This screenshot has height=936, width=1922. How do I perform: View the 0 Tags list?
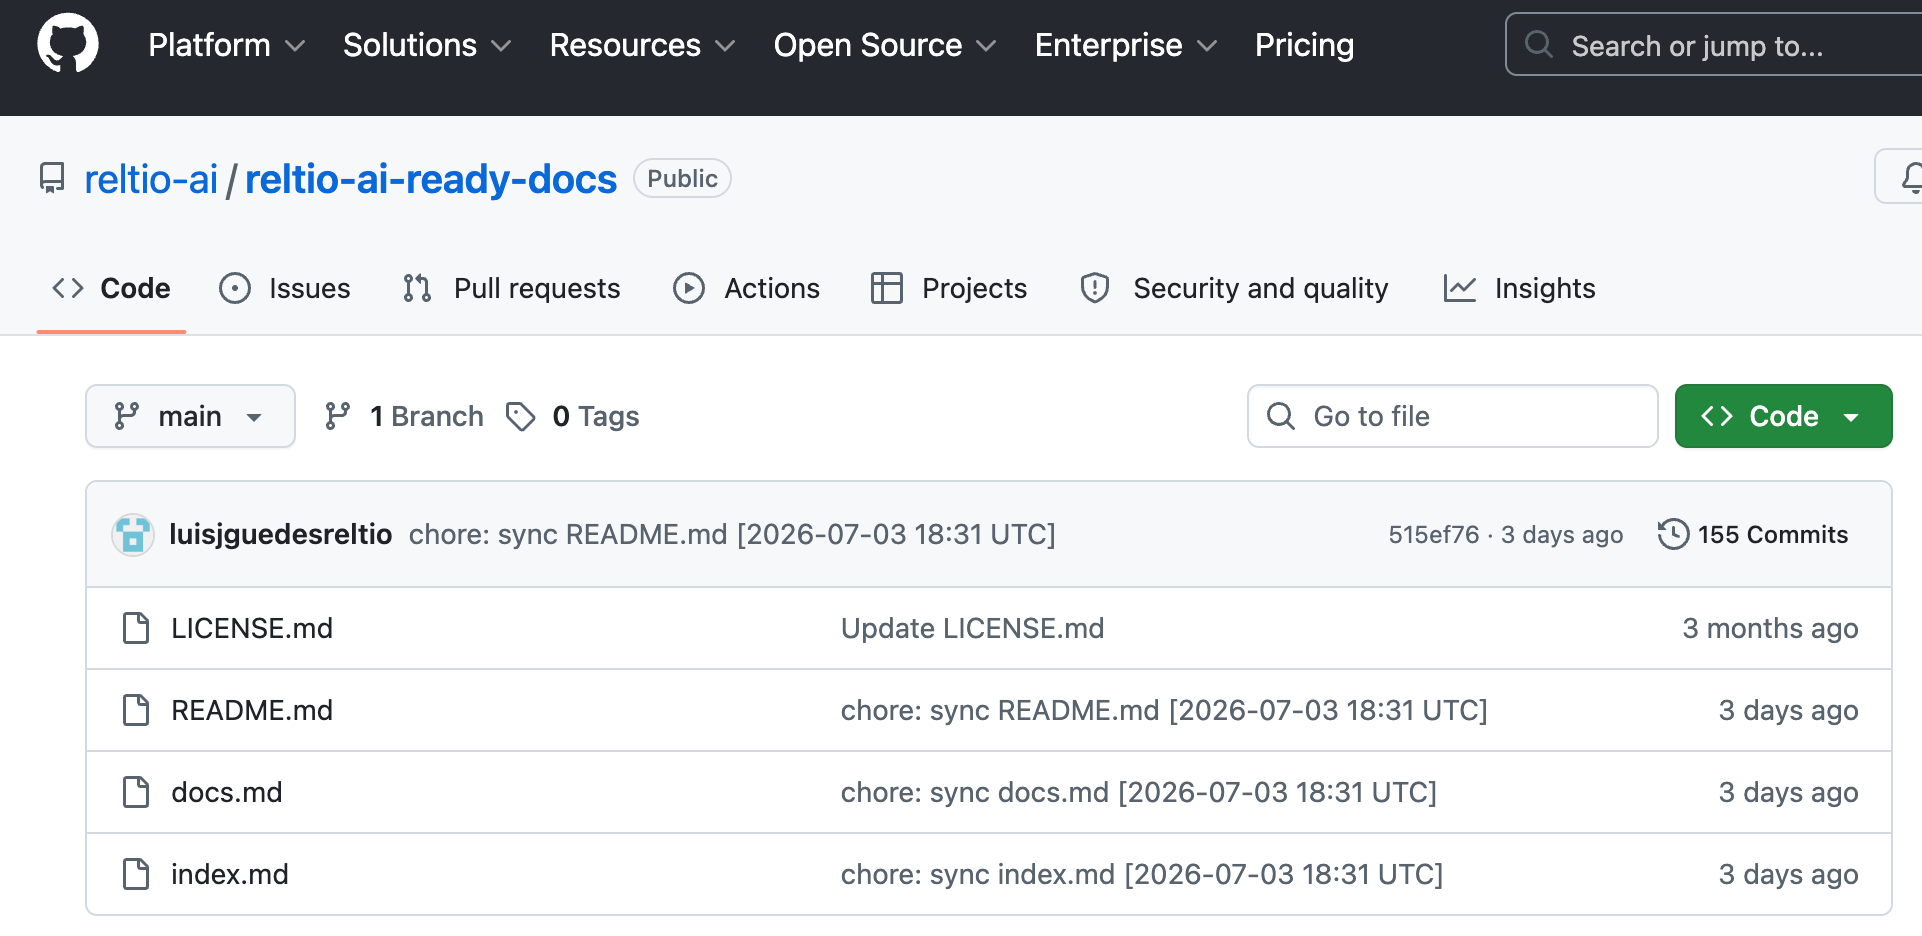(x=573, y=416)
